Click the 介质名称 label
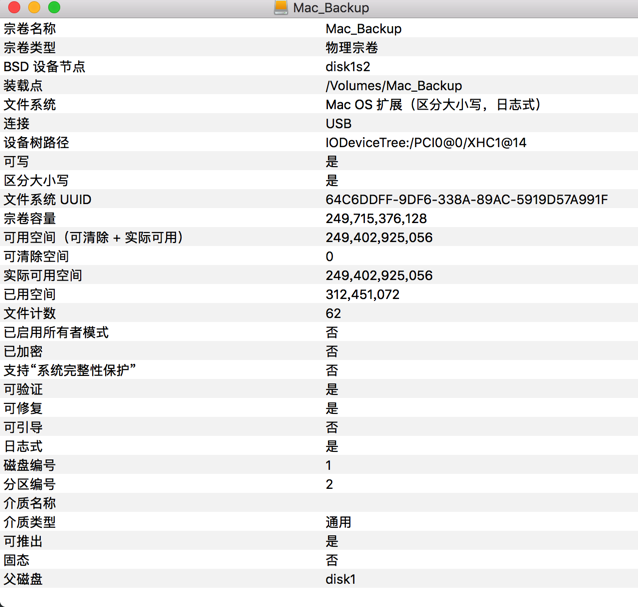The width and height of the screenshot is (638, 607). [x=30, y=504]
